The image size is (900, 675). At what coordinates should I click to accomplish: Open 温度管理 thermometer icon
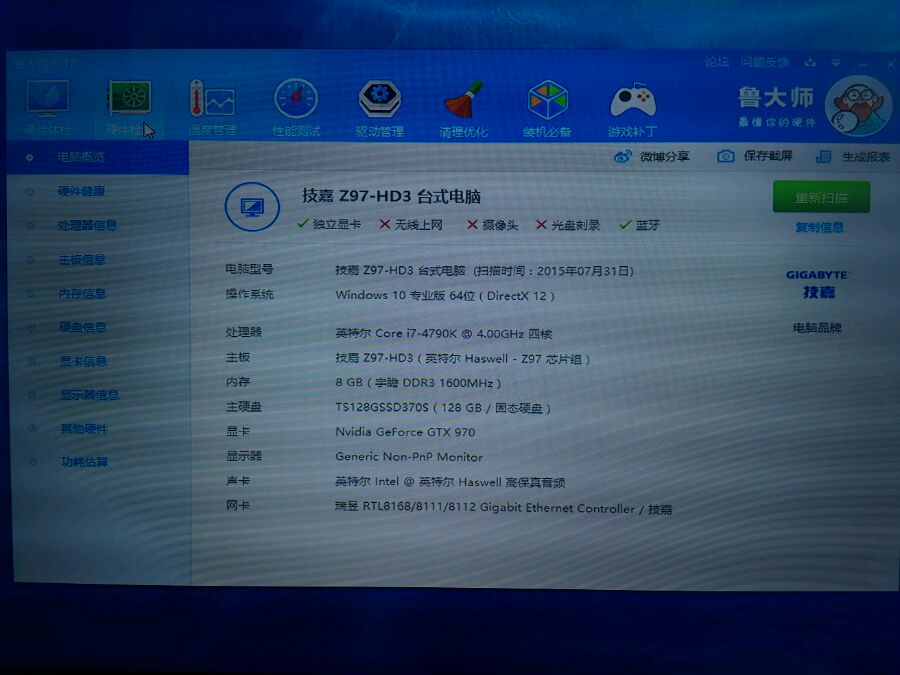pyautogui.click(x=212, y=99)
